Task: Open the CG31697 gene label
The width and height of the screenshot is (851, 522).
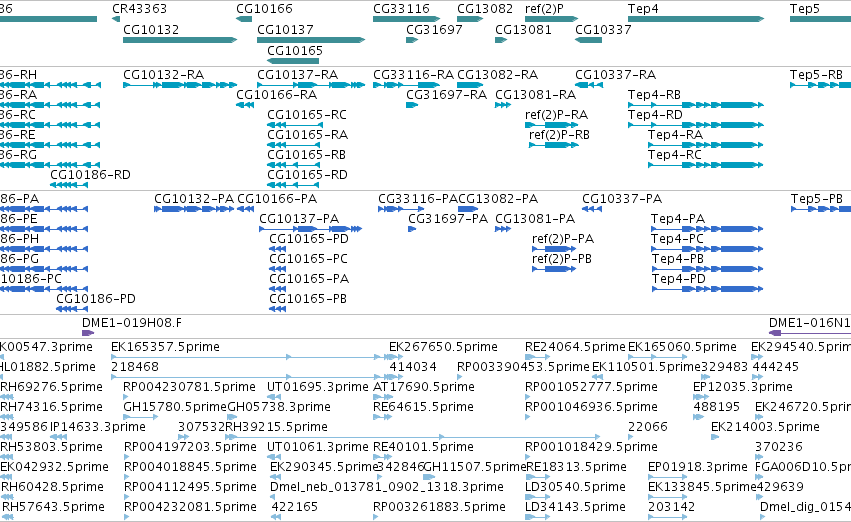Action: tap(435, 29)
